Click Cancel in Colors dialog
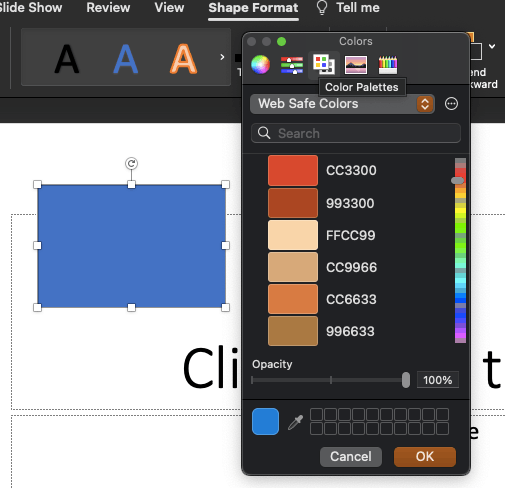 click(351, 456)
